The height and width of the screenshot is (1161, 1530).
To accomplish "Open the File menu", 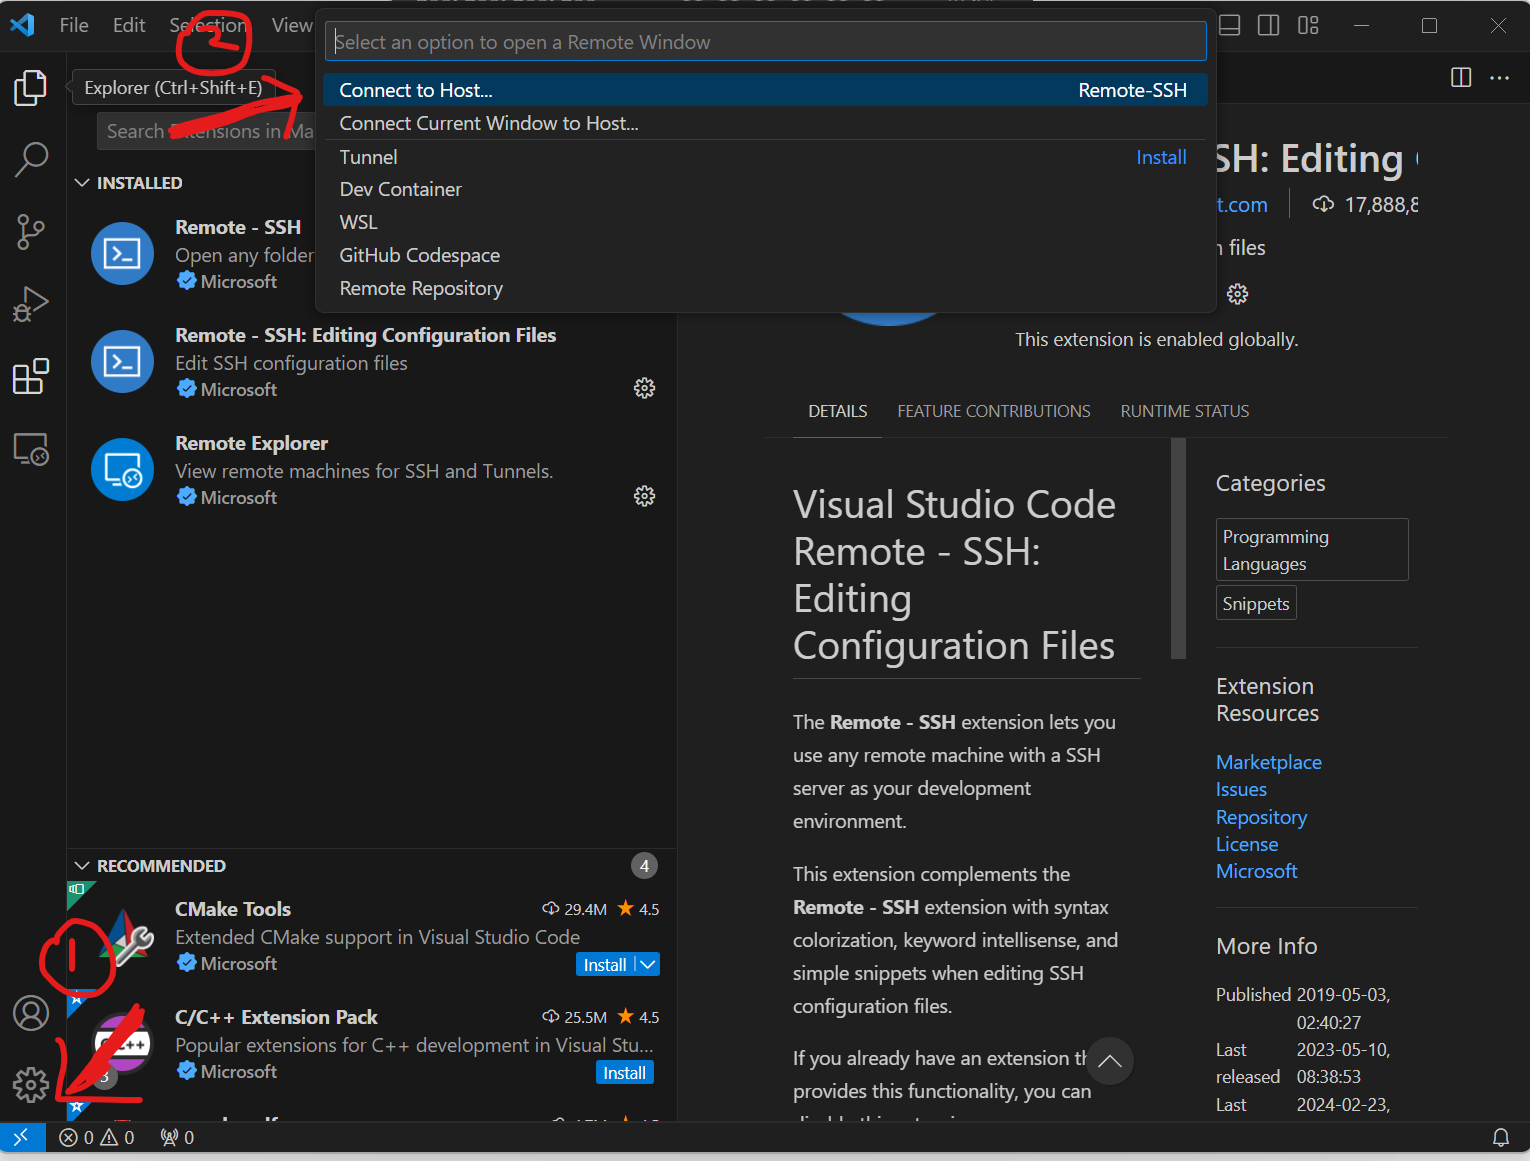I will pyautogui.click(x=74, y=25).
